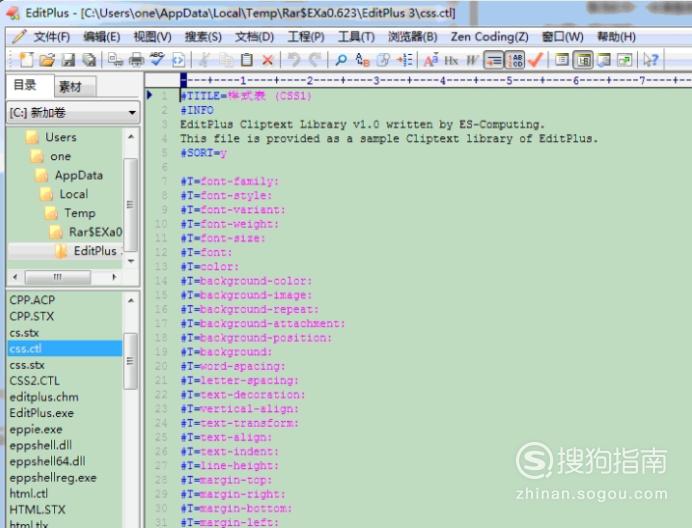Open a file with the folder icon
The height and width of the screenshot is (528, 692).
(47, 60)
